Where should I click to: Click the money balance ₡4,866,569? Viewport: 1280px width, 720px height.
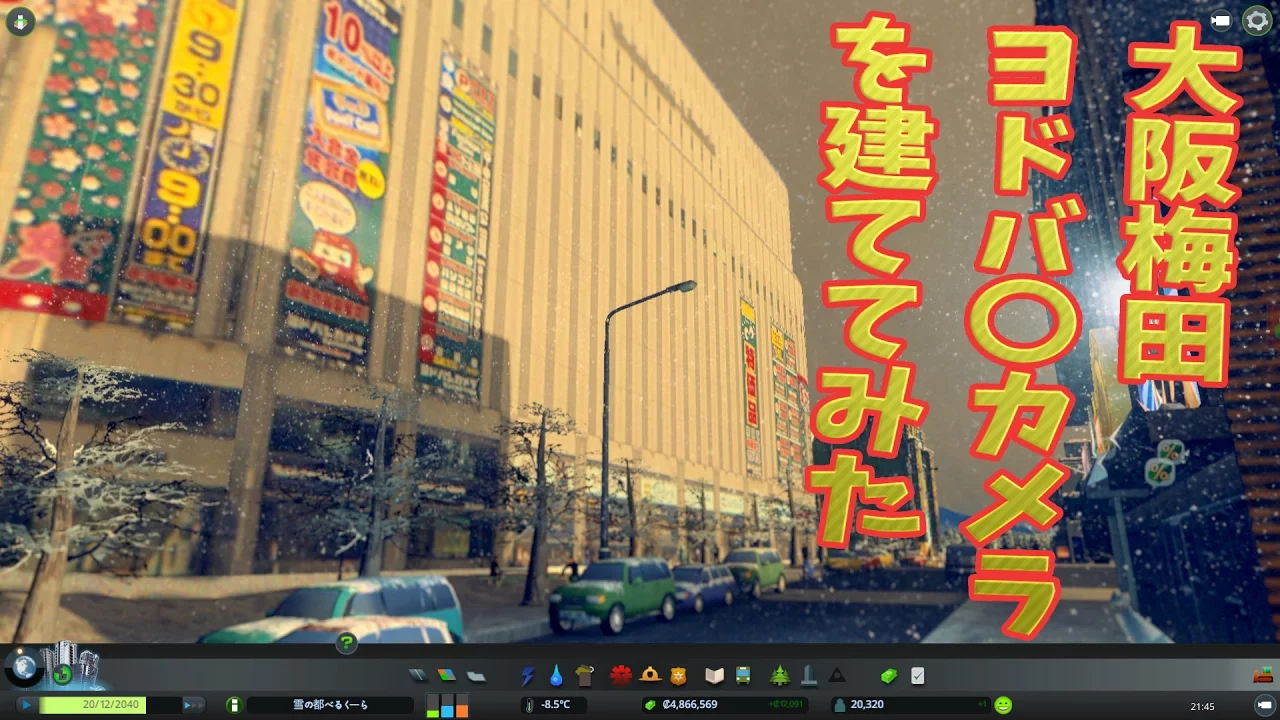coord(689,705)
